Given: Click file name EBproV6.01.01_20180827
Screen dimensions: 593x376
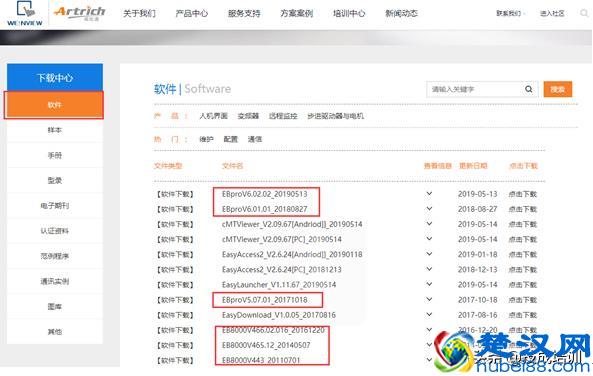Looking at the screenshot, I should [264, 209].
